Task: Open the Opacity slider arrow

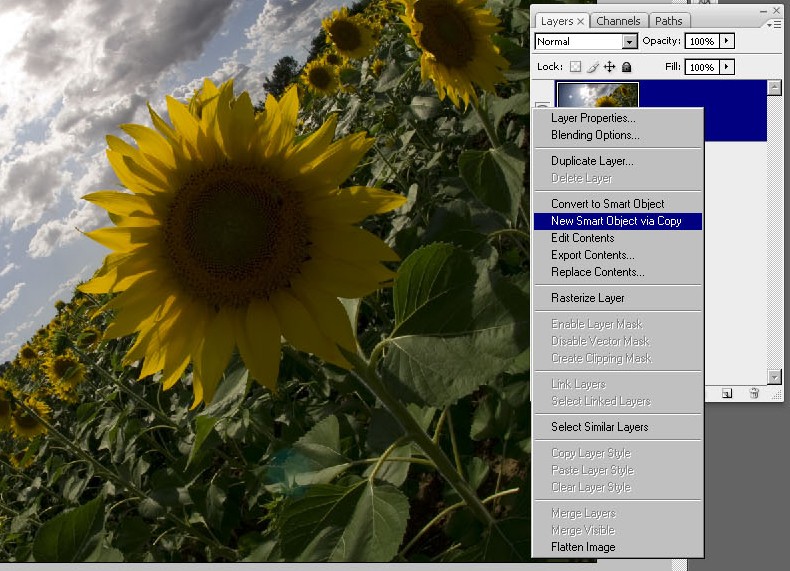Action: click(x=726, y=41)
